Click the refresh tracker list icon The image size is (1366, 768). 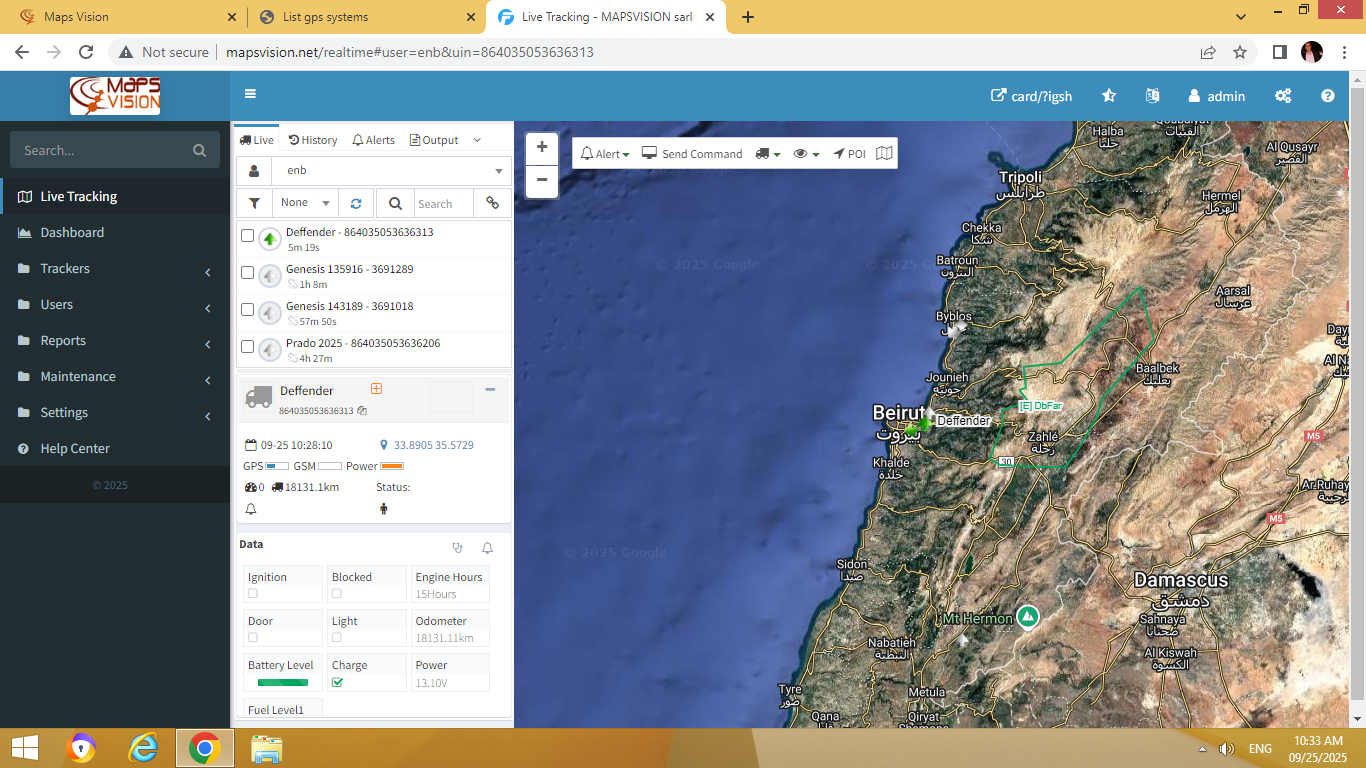coord(356,203)
